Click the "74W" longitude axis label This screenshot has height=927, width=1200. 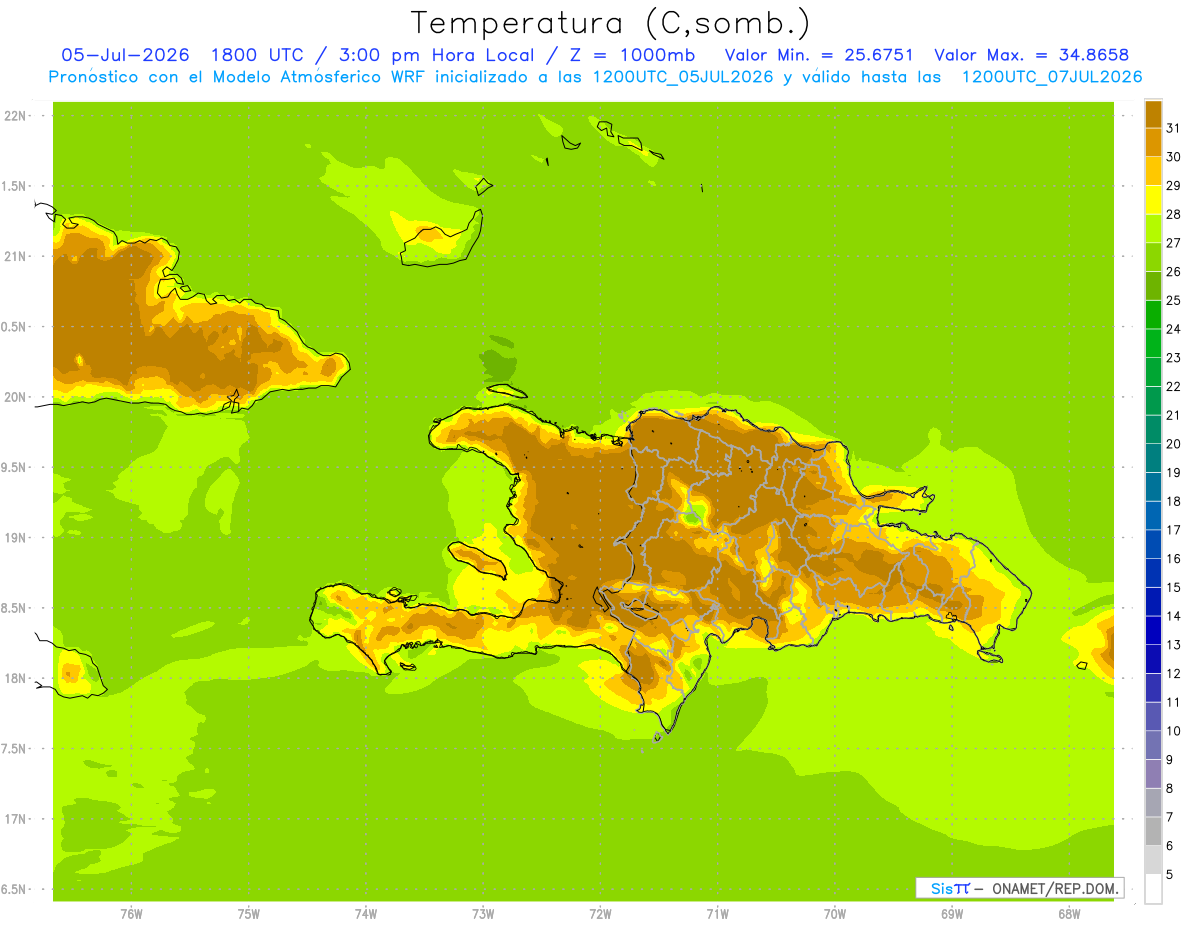point(366,913)
